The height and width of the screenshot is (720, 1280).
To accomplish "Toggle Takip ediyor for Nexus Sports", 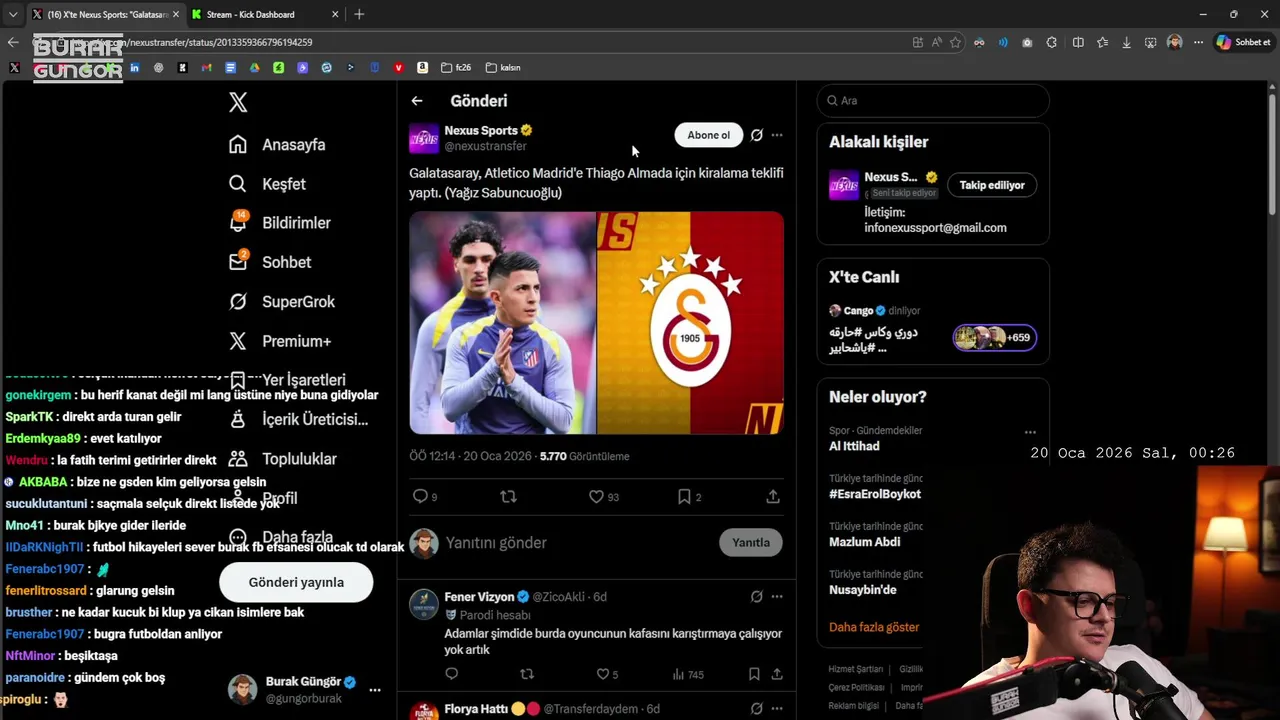I will pos(992,185).
